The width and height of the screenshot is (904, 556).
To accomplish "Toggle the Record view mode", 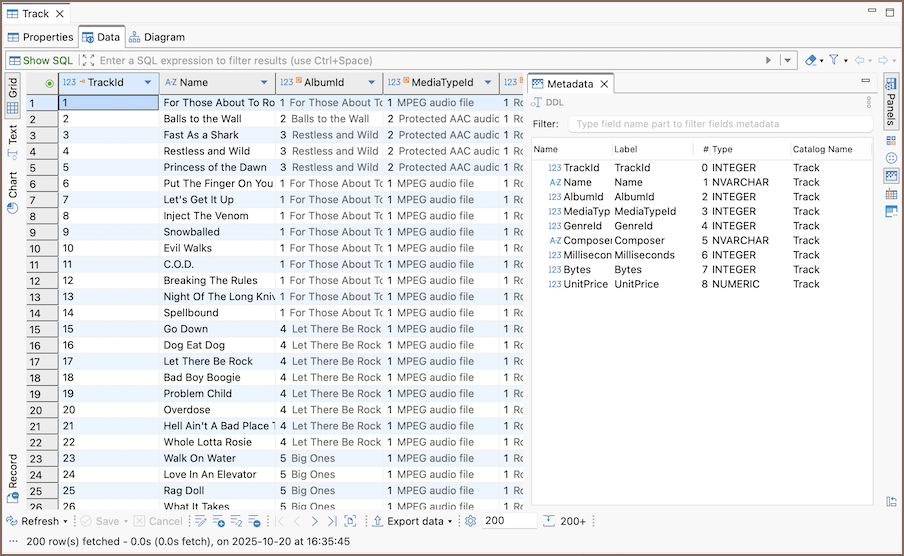I will [13, 473].
